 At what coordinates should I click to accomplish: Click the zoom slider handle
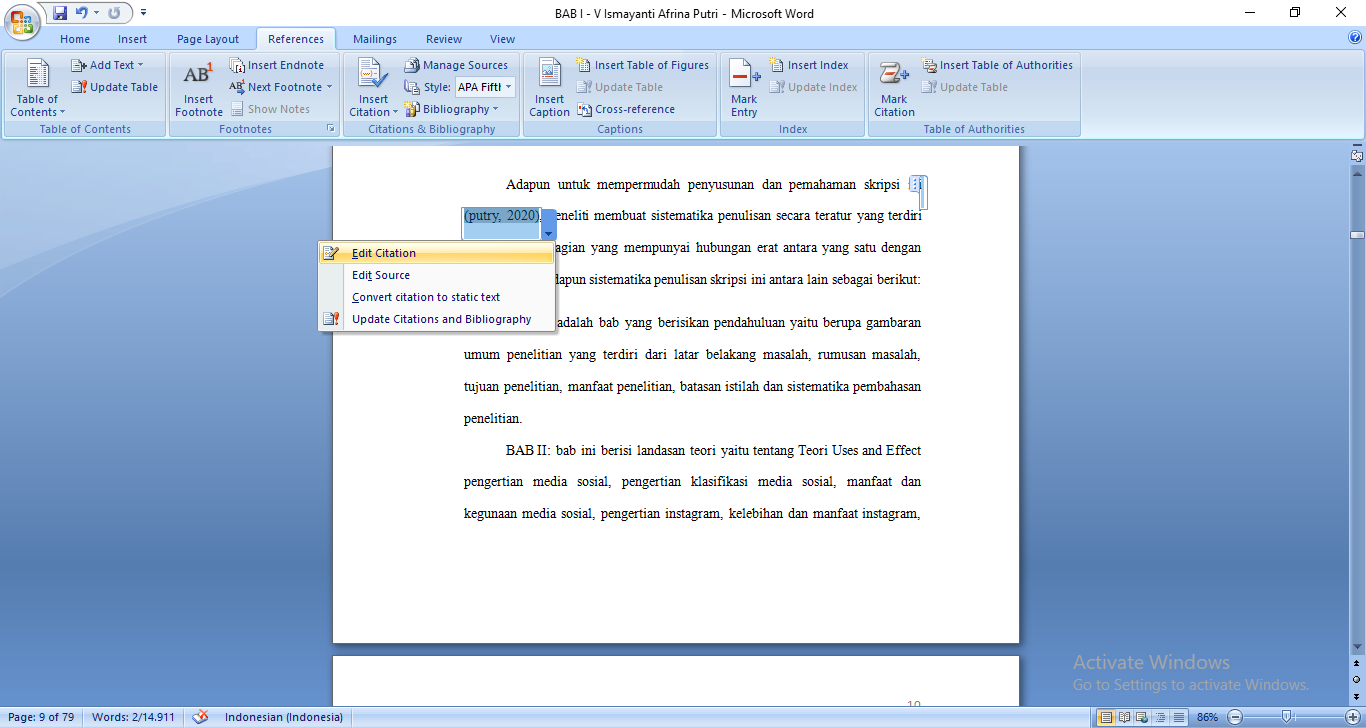(1287, 717)
